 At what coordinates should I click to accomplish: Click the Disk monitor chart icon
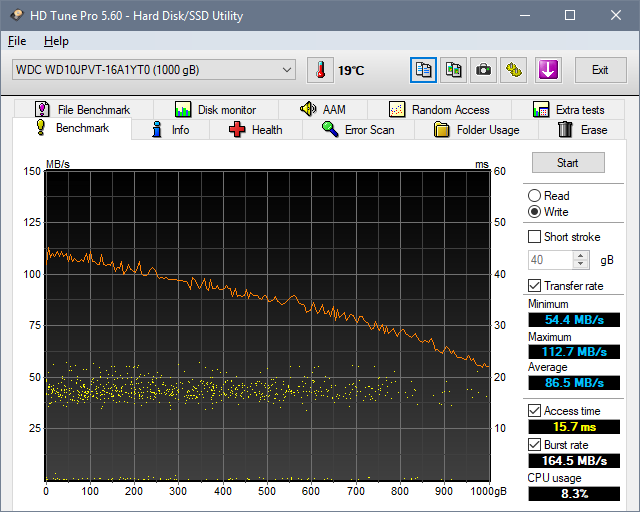point(183,109)
